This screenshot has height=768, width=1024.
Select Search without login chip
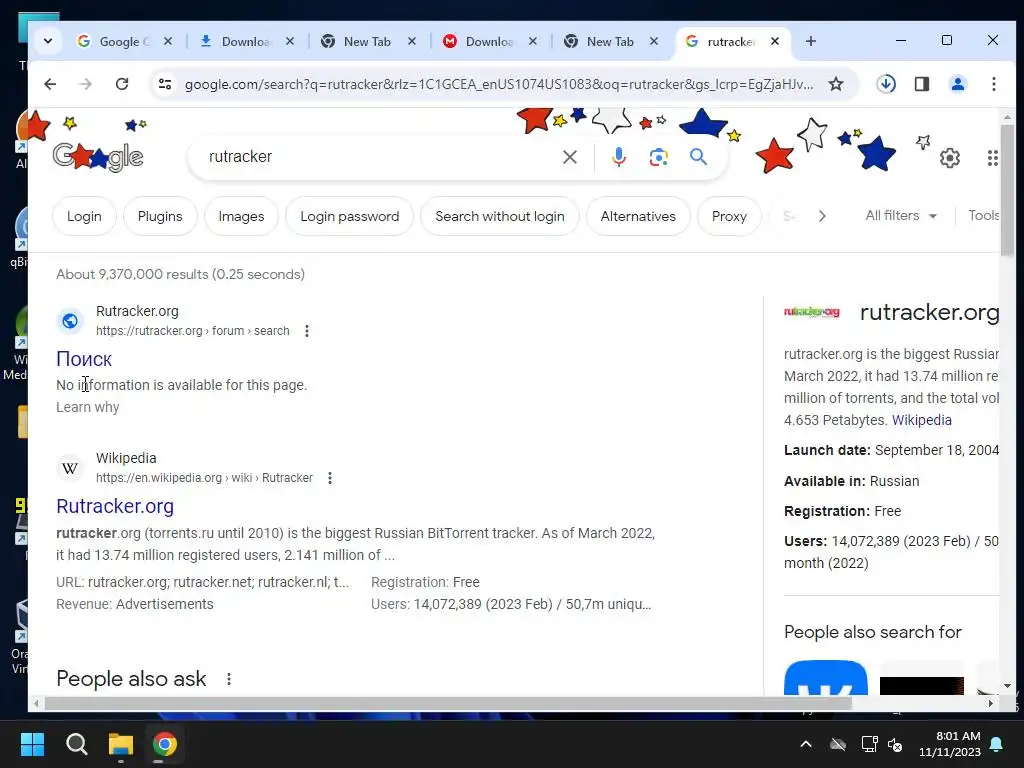pos(500,216)
